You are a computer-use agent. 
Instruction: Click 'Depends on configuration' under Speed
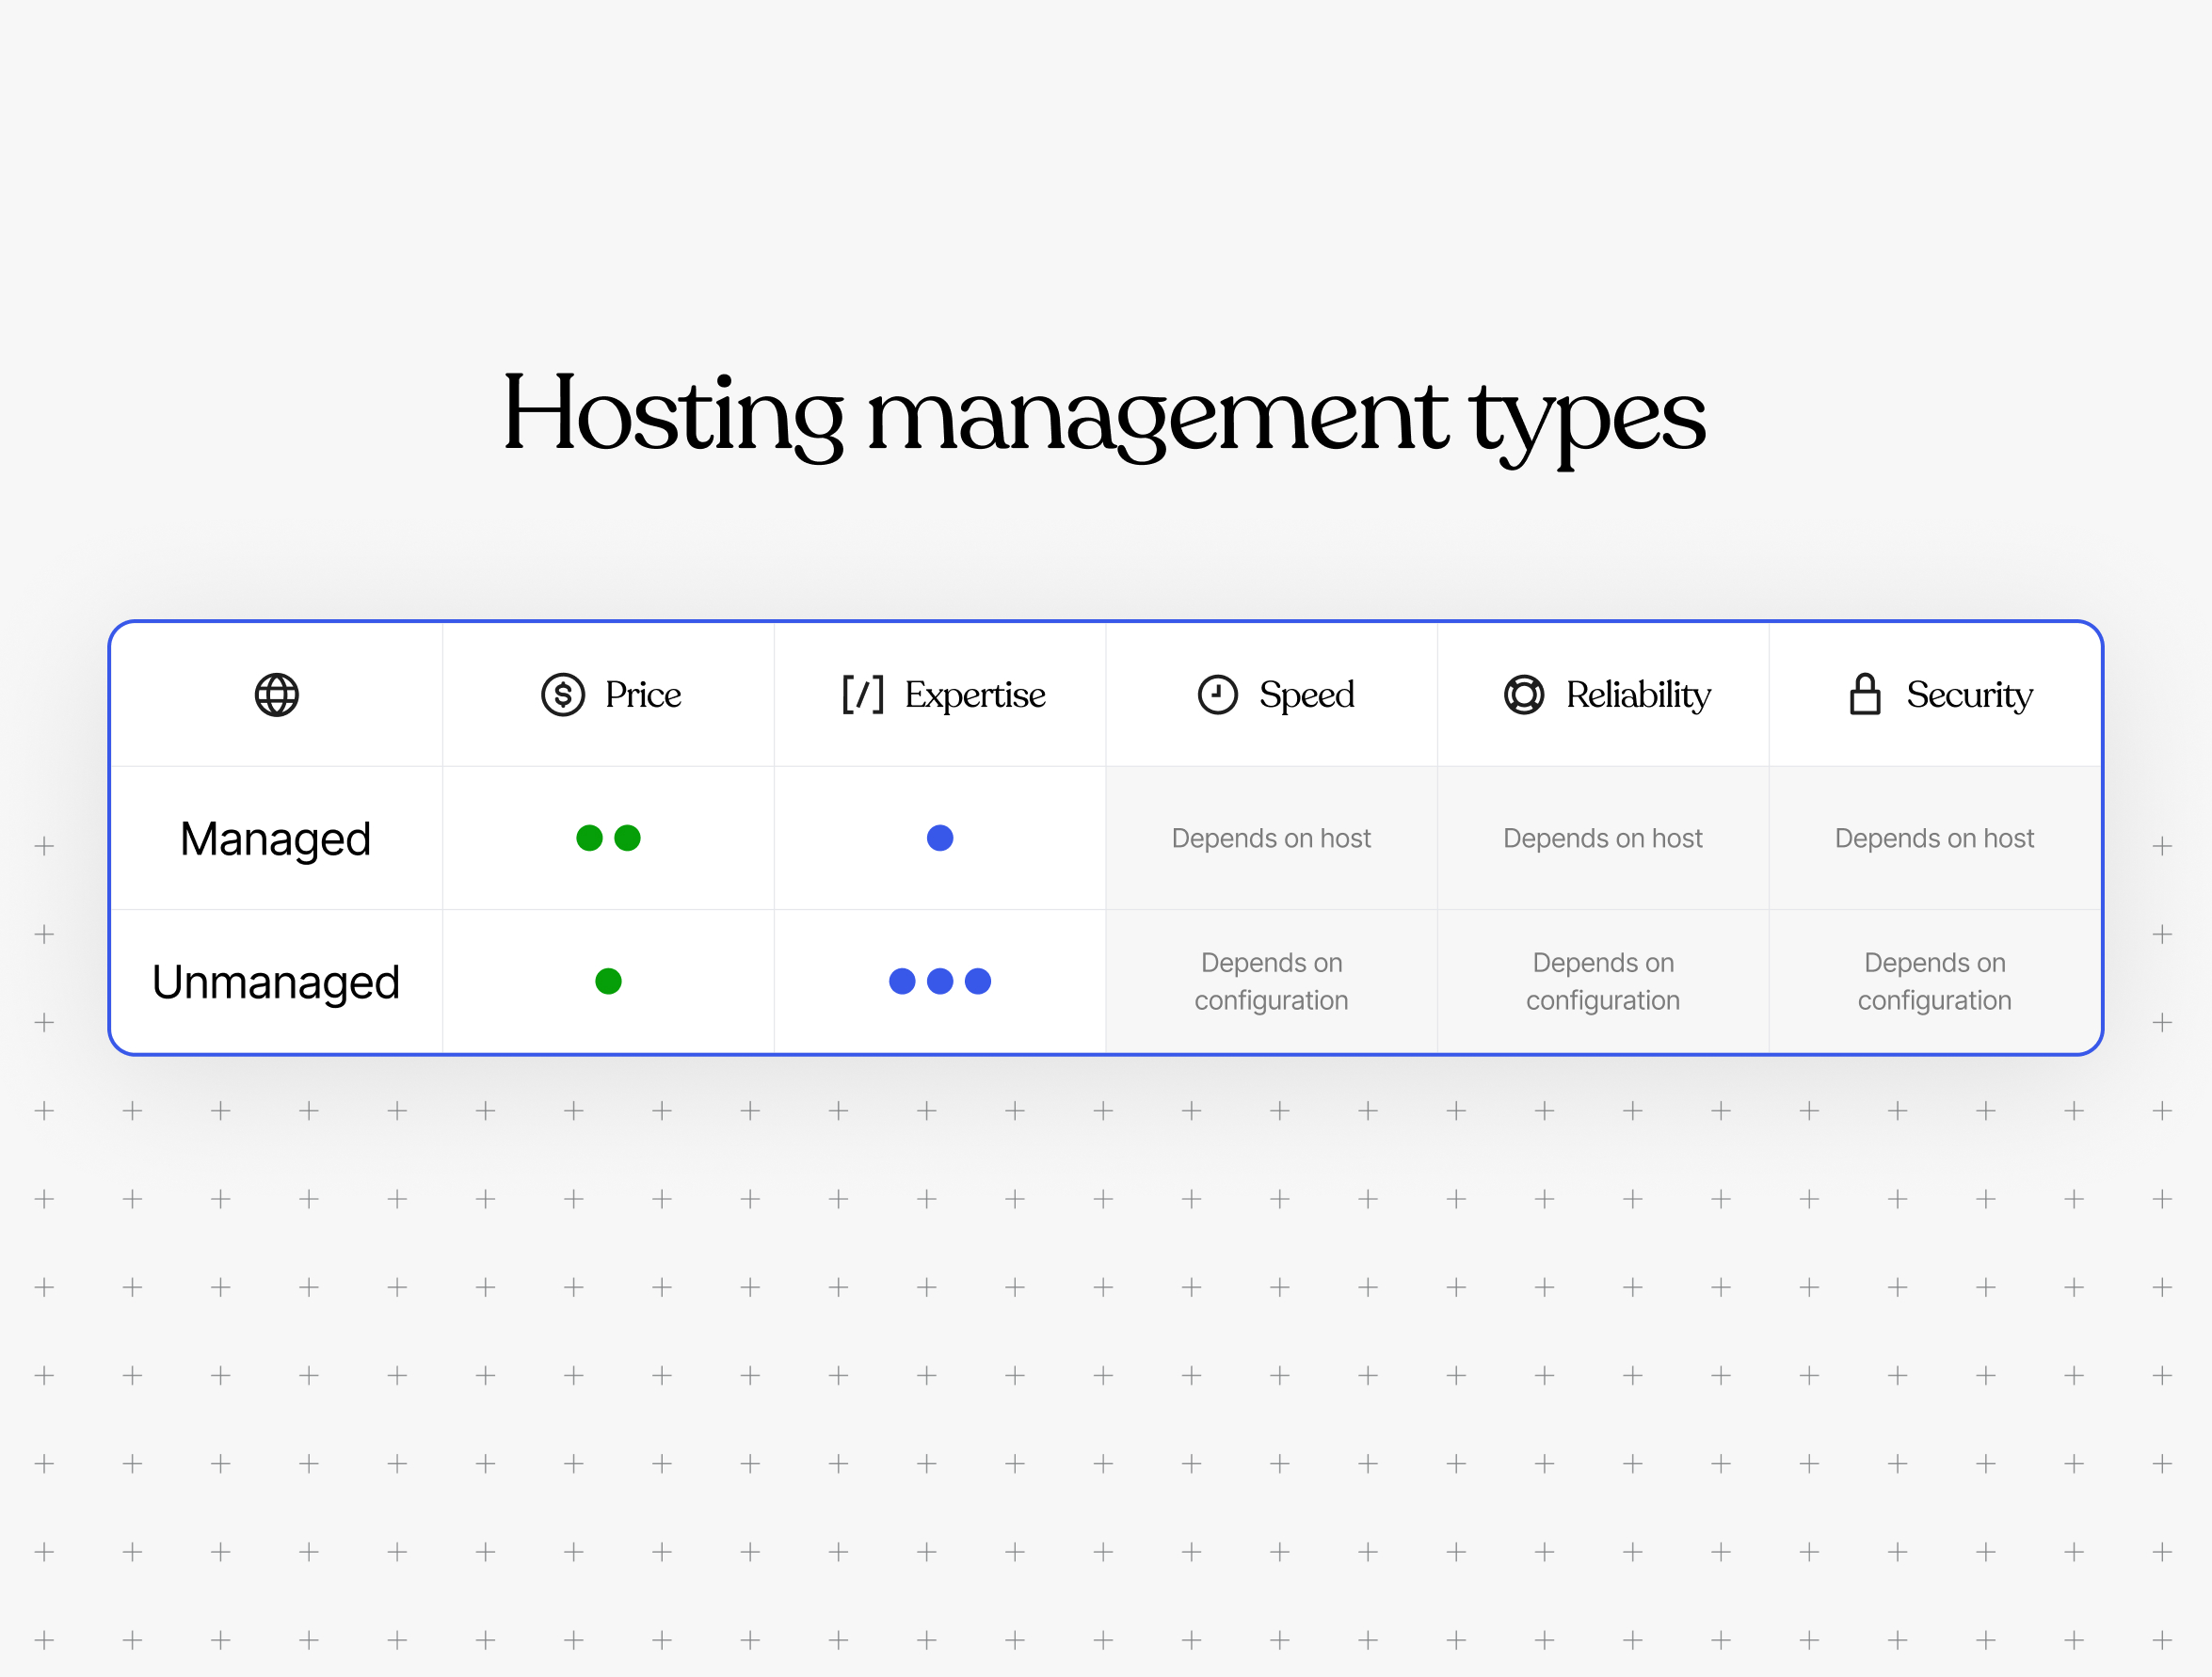click(x=1271, y=982)
